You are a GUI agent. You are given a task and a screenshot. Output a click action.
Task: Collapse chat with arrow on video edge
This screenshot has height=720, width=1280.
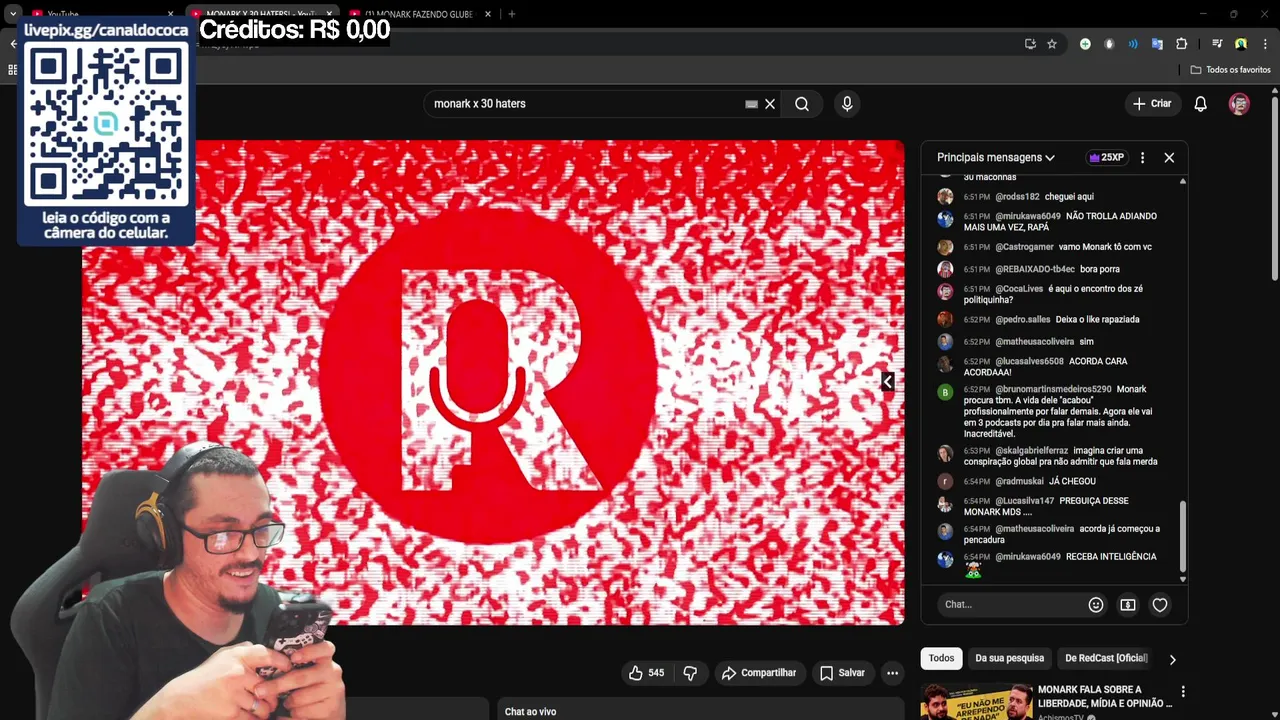pyautogui.click(x=887, y=382)
